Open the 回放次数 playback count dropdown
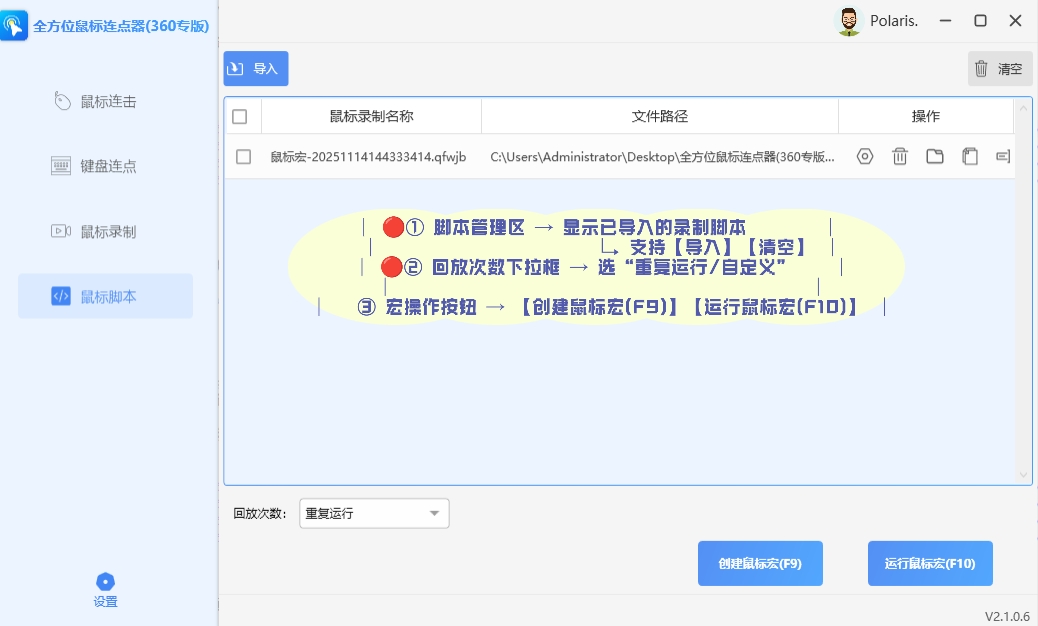 click(373, 512)
